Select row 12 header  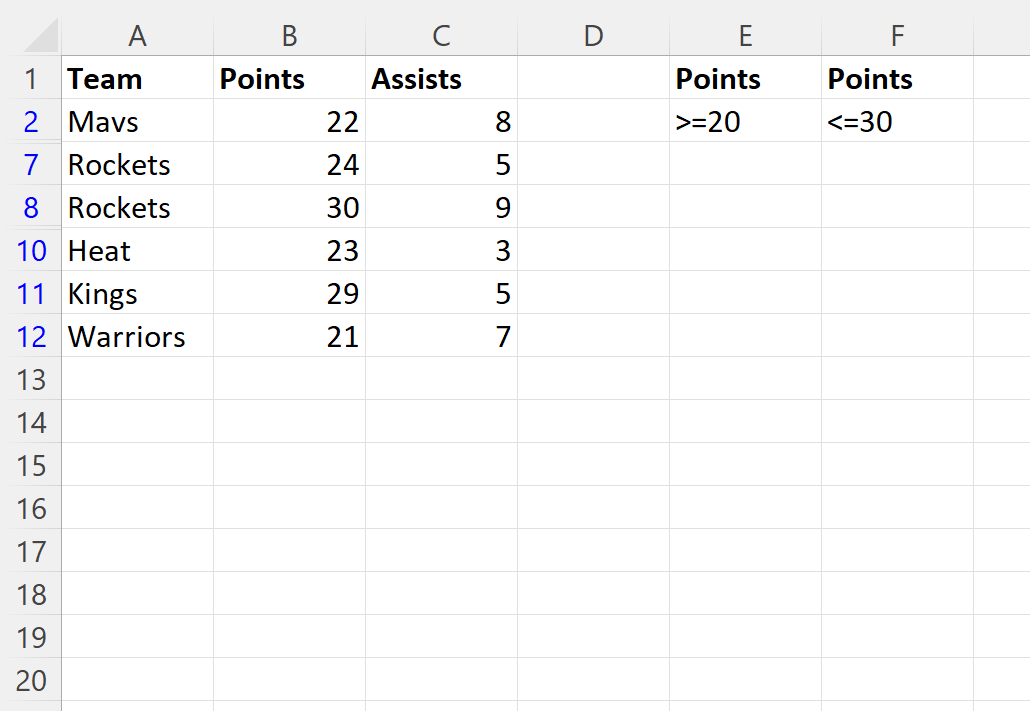[31, 337]
